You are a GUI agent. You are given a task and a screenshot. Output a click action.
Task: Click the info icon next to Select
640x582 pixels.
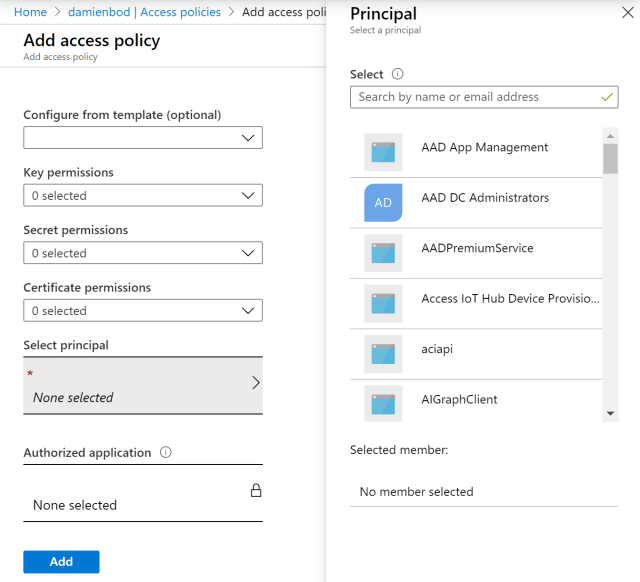point(397,74)
